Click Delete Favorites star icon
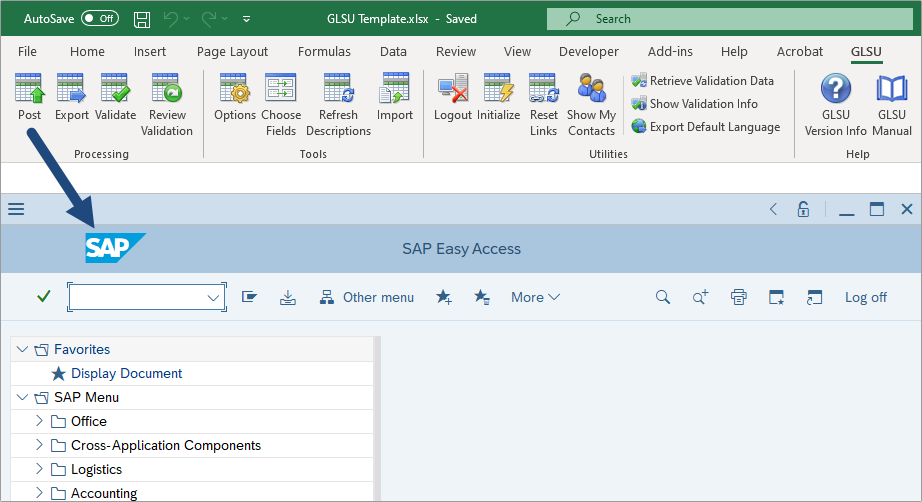This screenshot has height=502, width=922. click(x=482, y=297)
